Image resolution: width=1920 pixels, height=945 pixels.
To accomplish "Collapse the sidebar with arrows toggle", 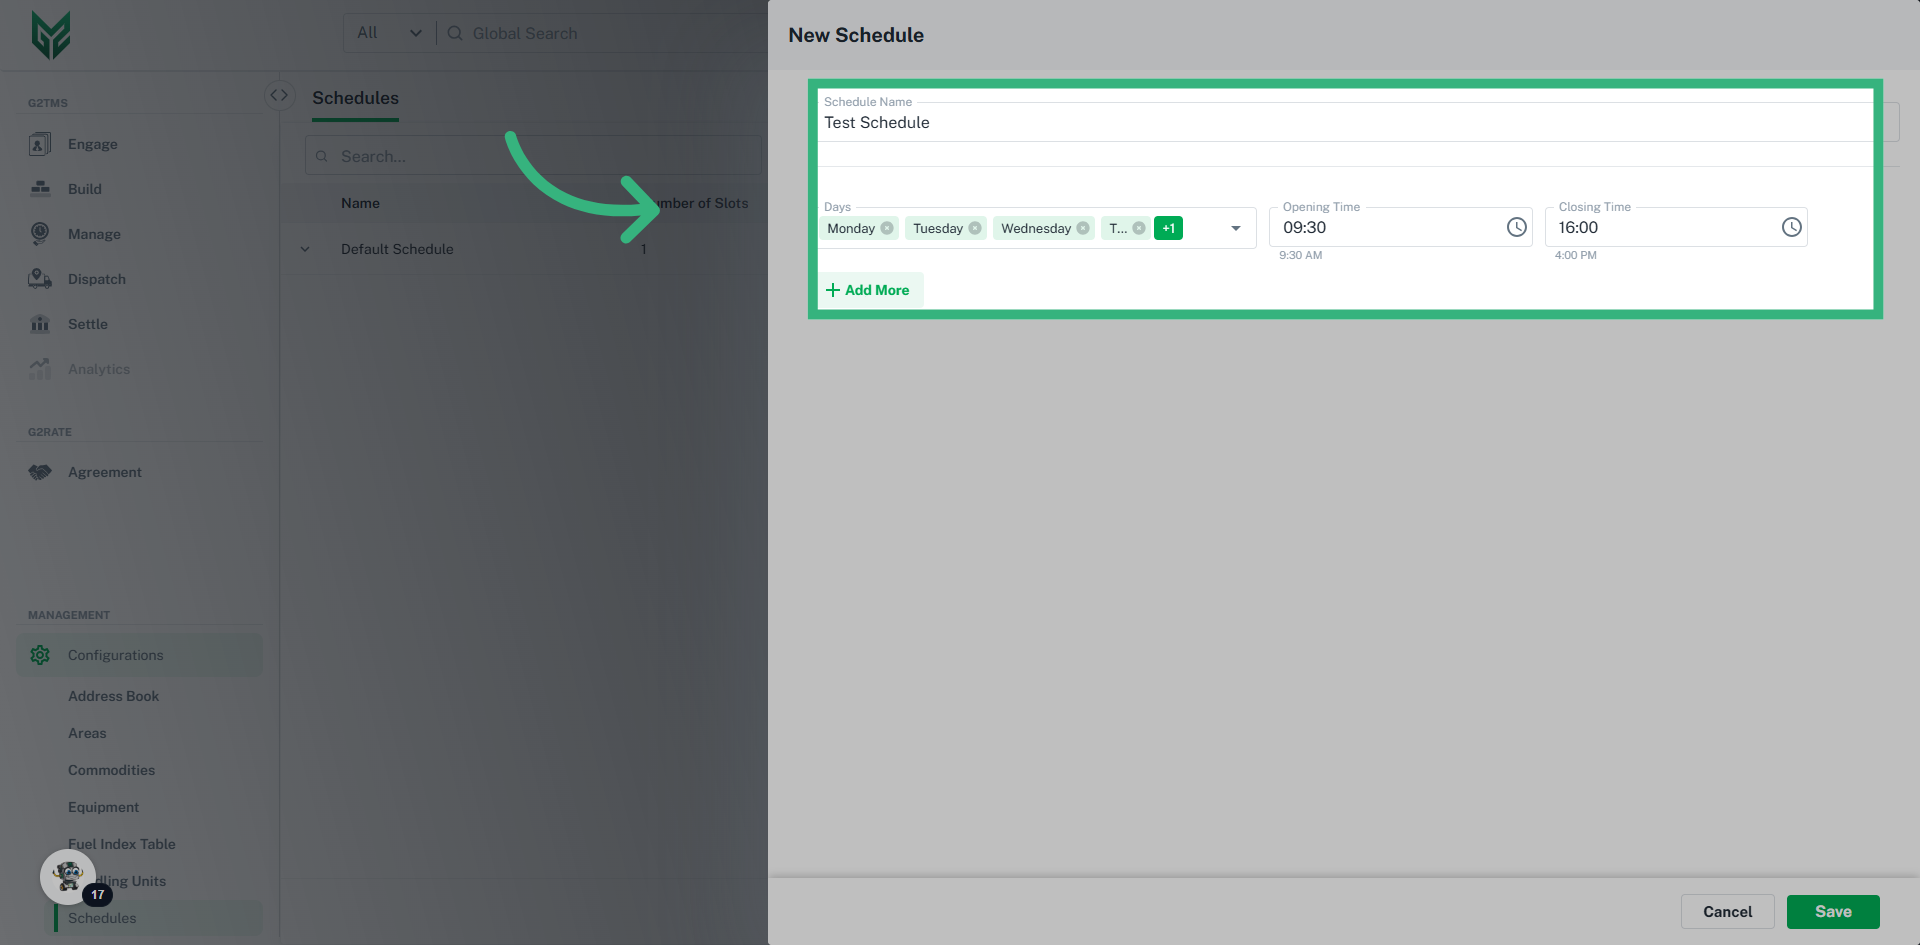I will click(279, 95).
